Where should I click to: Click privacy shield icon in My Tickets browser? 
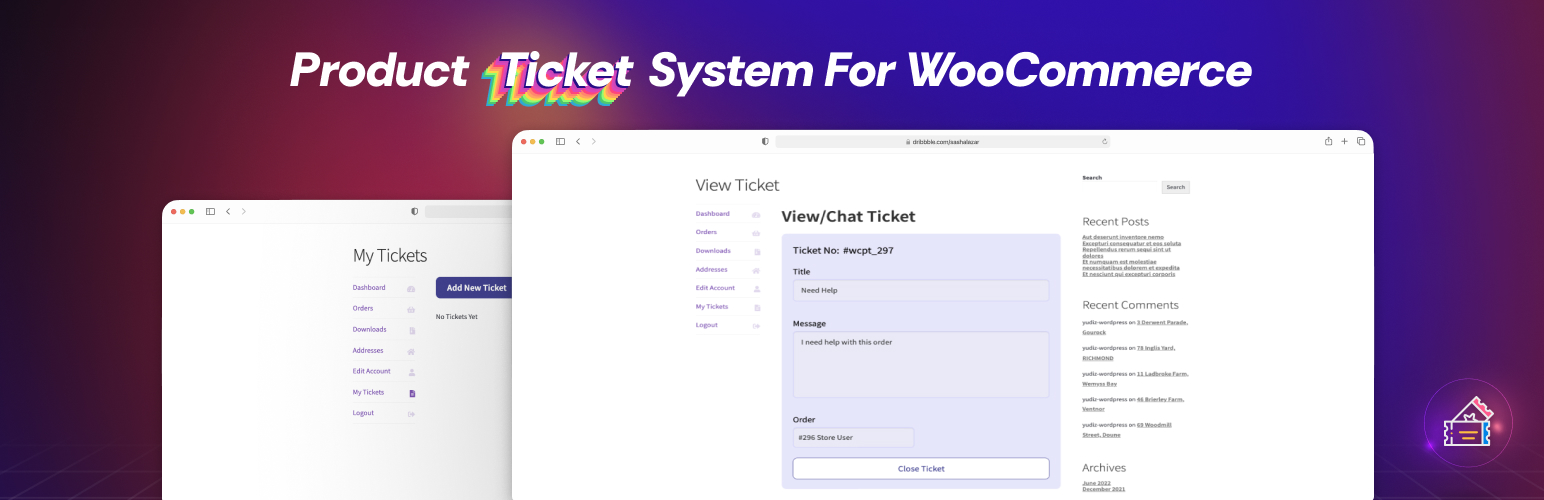click(415, 212)
